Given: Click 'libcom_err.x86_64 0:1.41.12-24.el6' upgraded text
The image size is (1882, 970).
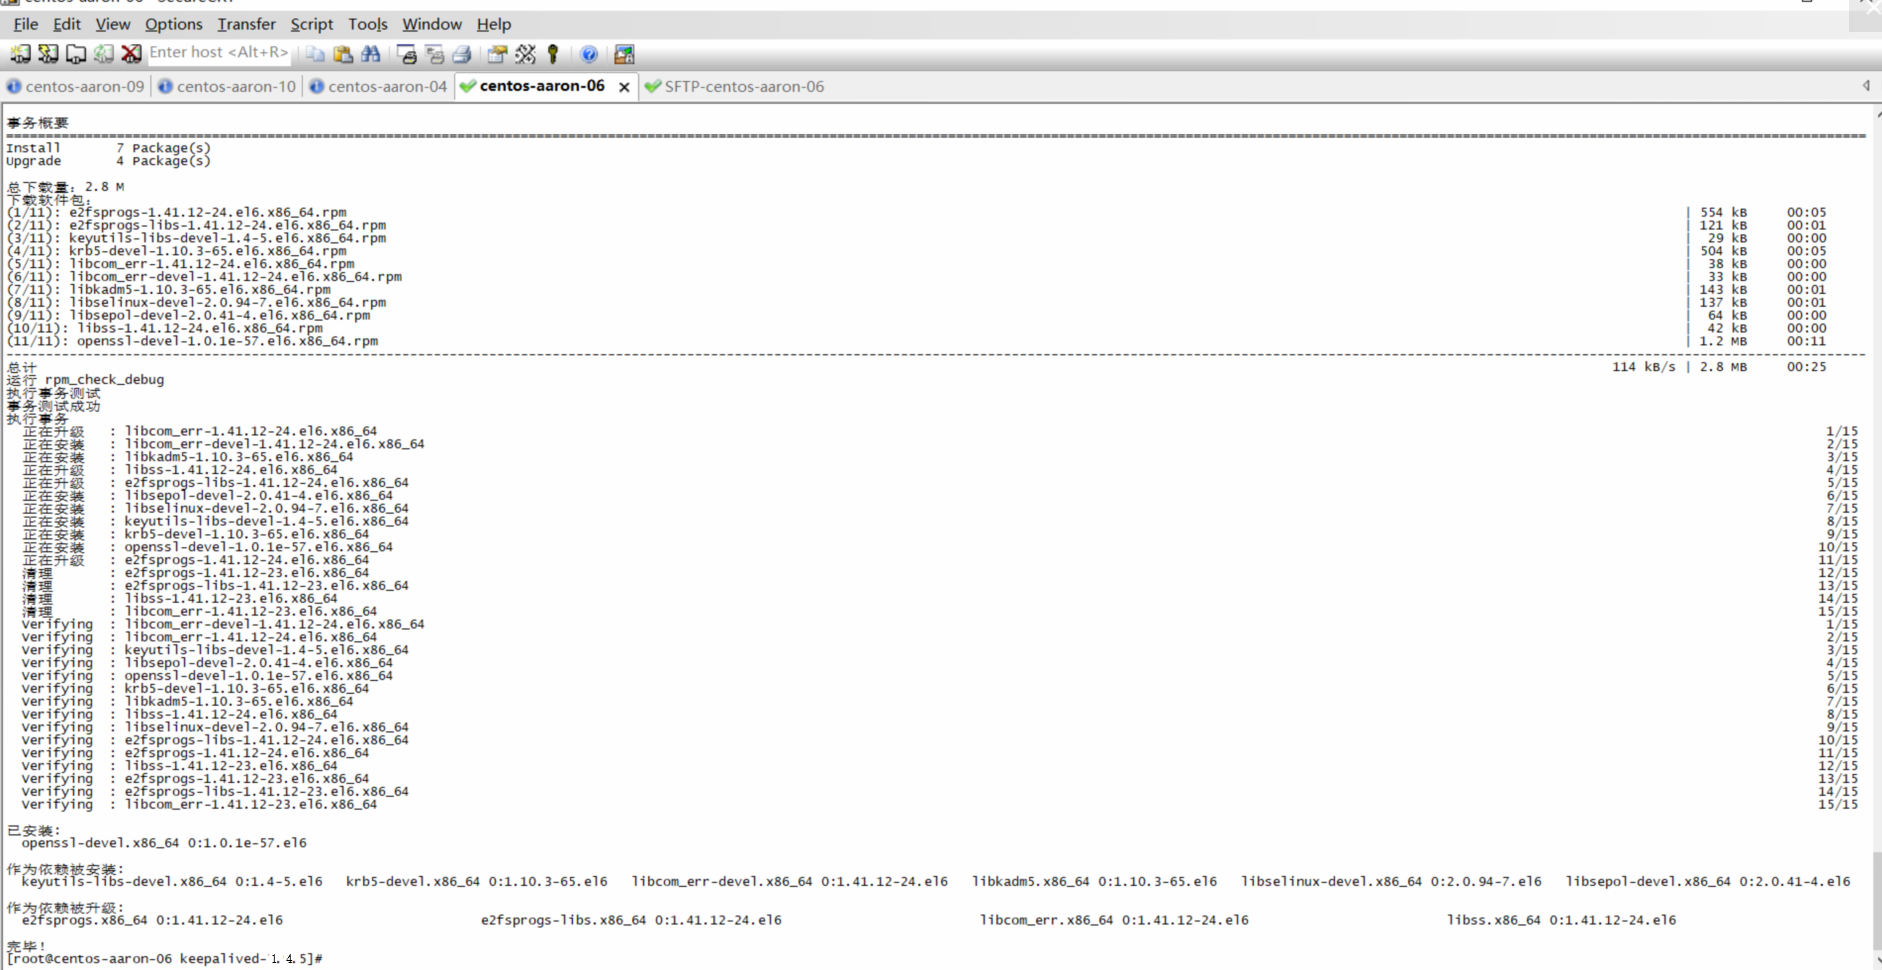Looking at the screenshot, I should pos(1114,920).
